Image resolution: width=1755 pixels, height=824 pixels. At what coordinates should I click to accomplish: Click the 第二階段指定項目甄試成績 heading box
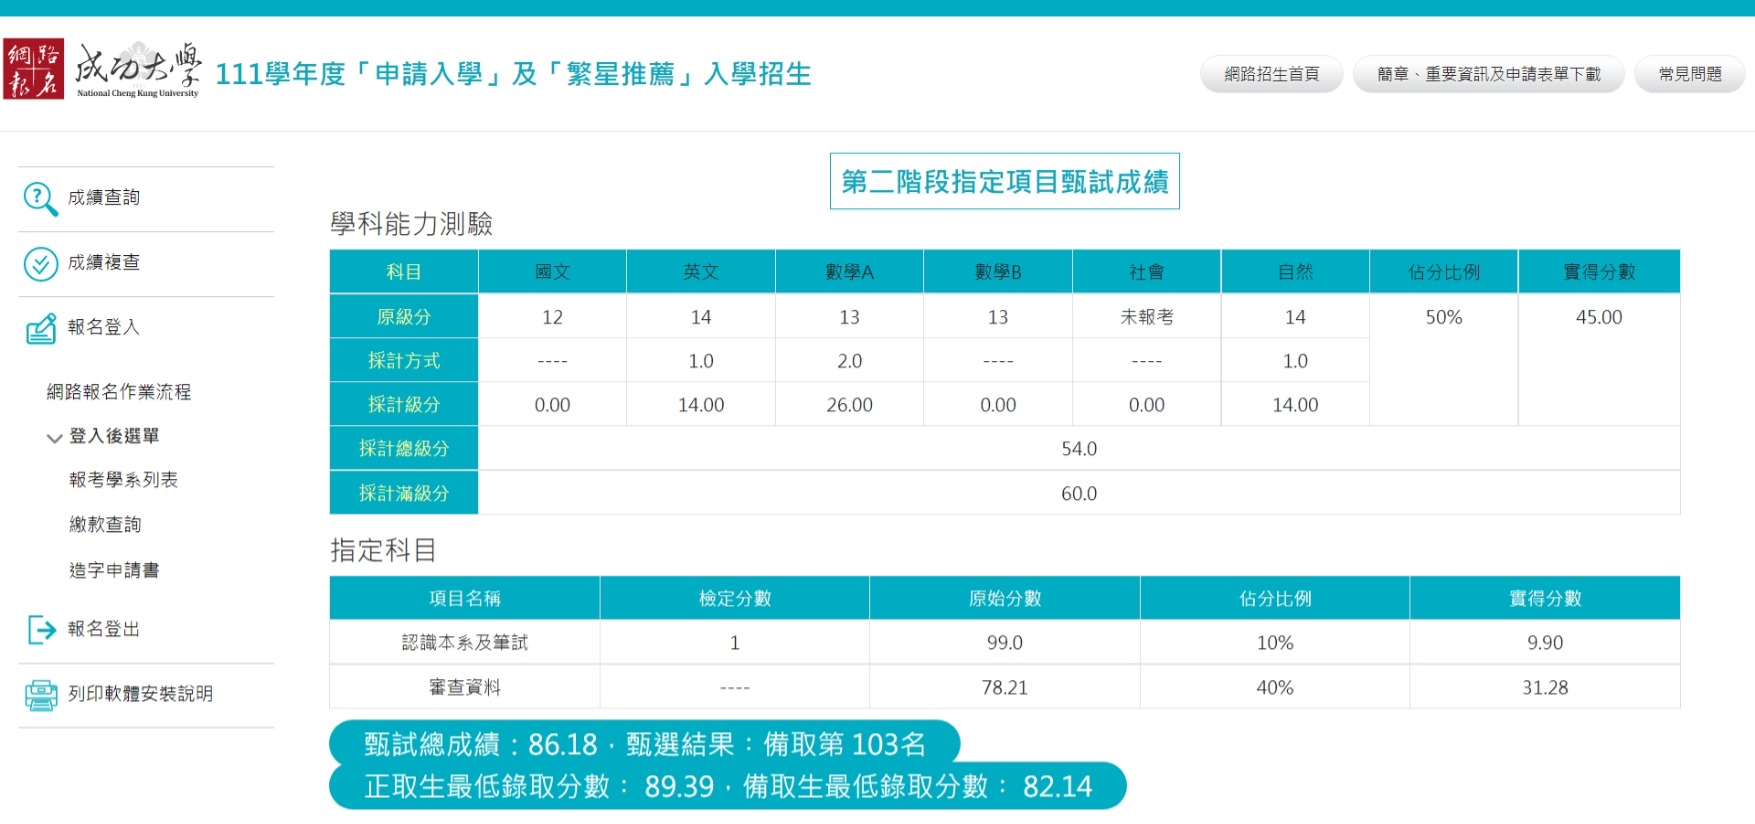point(1004,181)
